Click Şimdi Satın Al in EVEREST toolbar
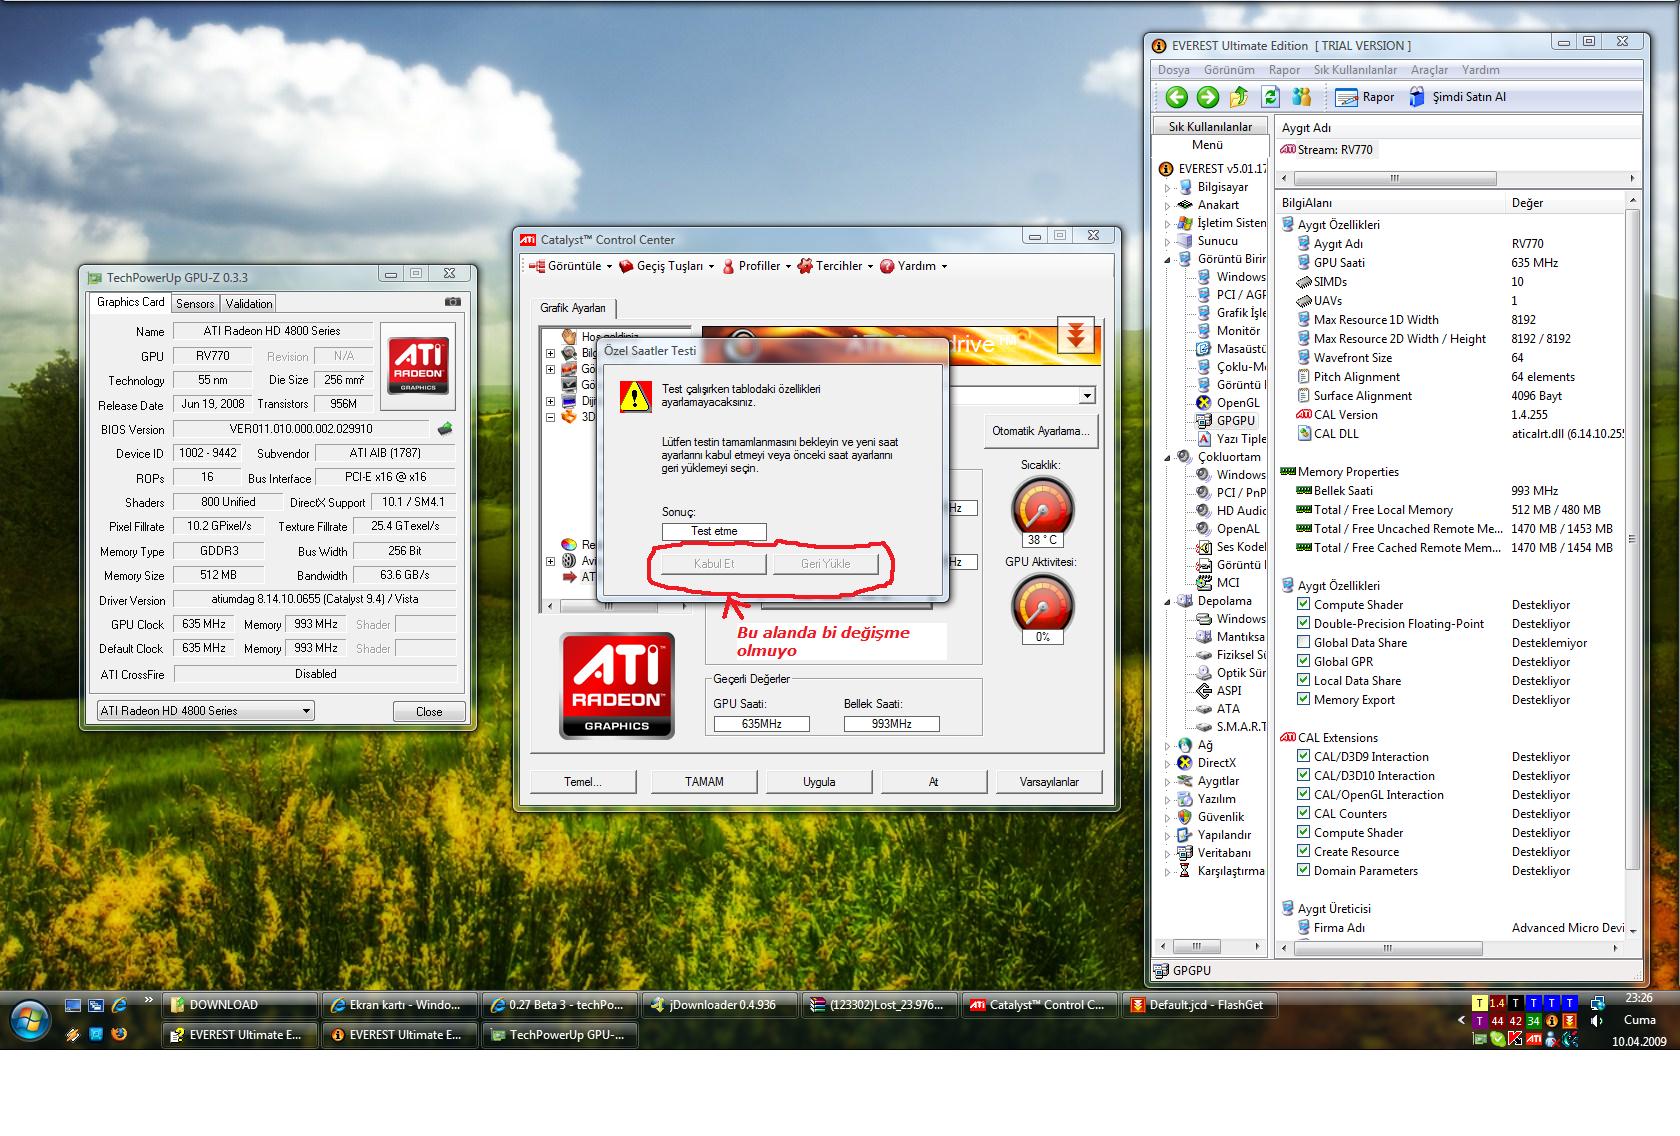This screenshot has height=1136, width=1680. (1458, 97)
